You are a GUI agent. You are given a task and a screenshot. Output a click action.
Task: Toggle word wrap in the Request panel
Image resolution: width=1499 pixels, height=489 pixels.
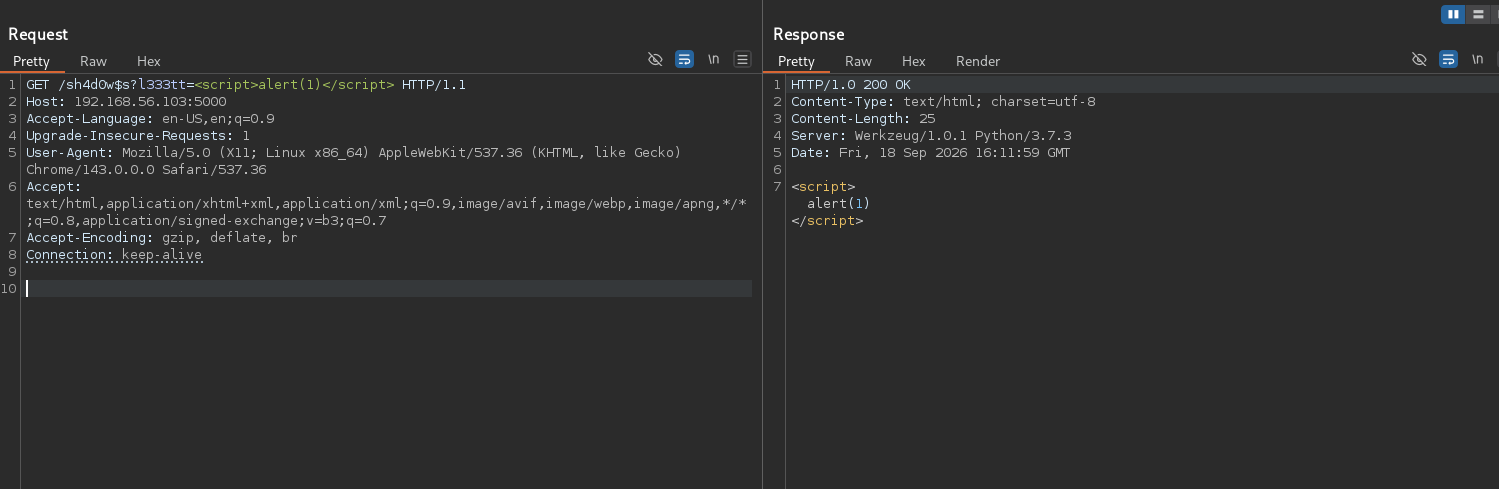click(x=685, y=60)
